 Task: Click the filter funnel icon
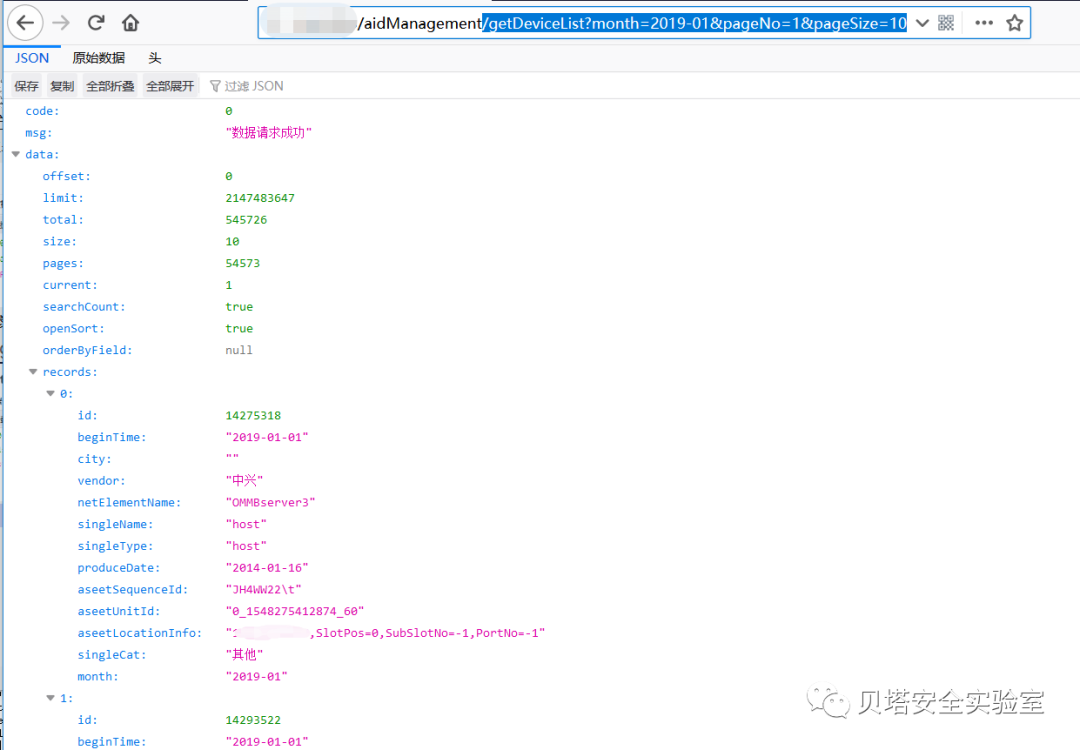[214, 86]
